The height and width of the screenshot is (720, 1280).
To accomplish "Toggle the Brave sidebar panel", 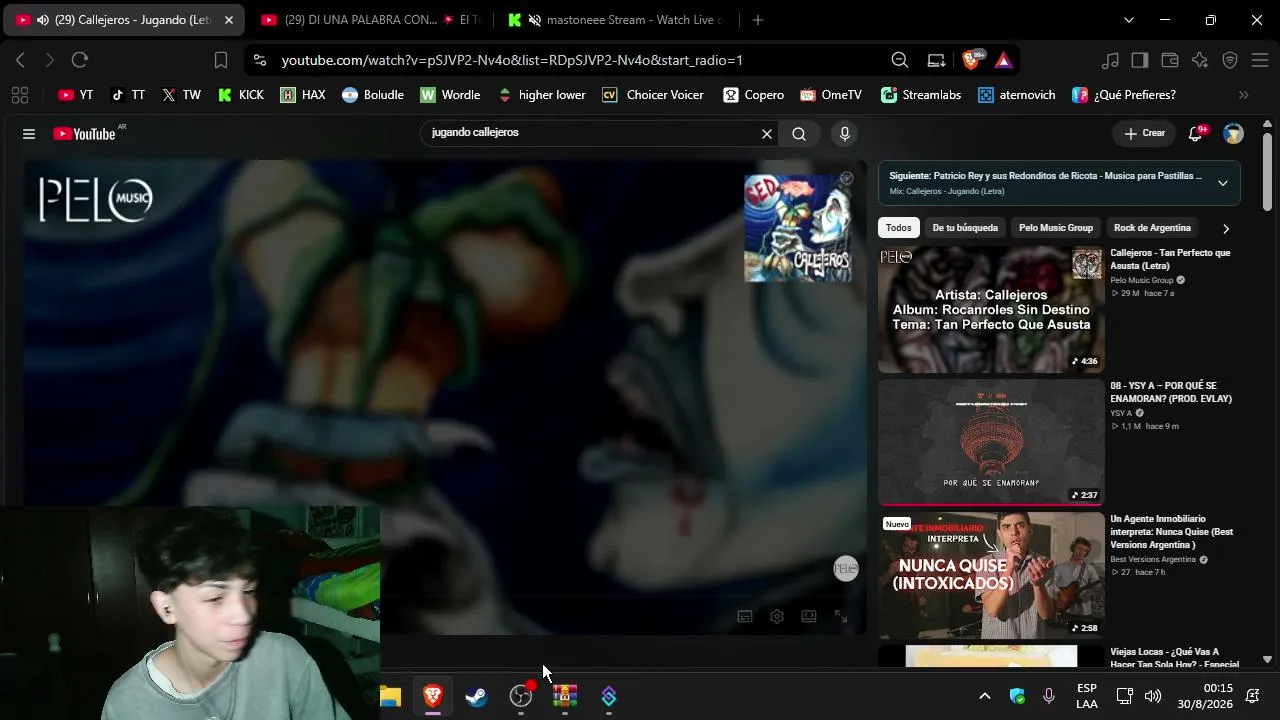I will point(1140,60).
